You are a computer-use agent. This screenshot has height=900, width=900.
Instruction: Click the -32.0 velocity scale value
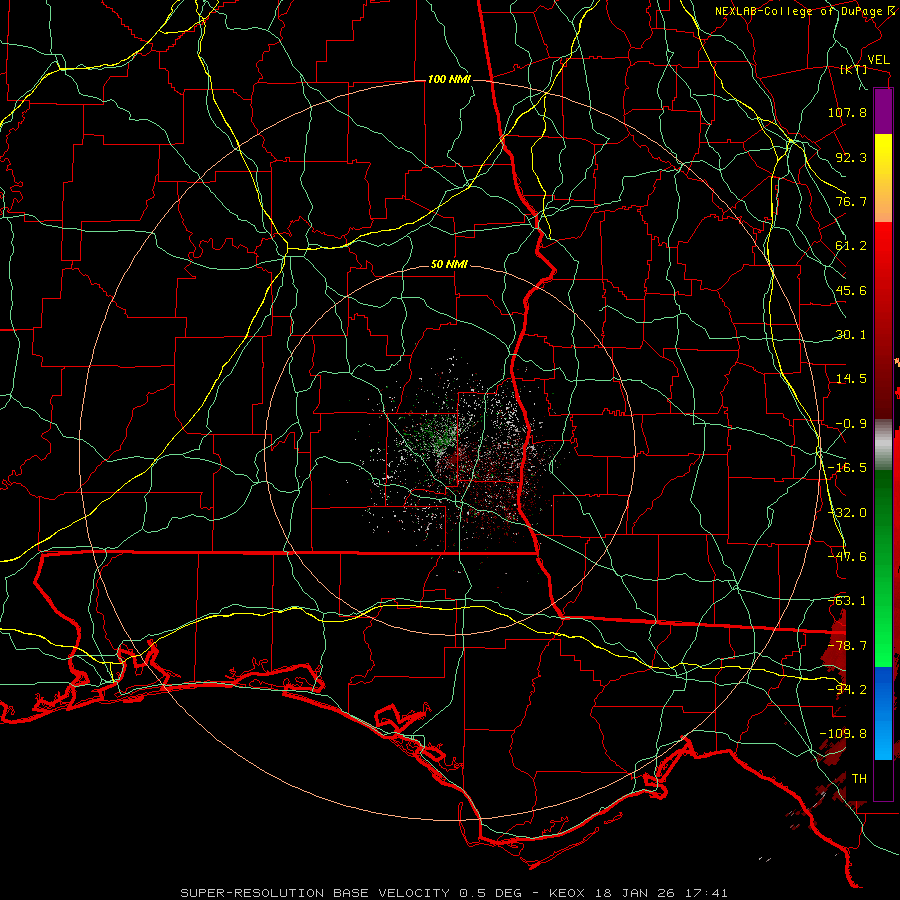[847, 513]
